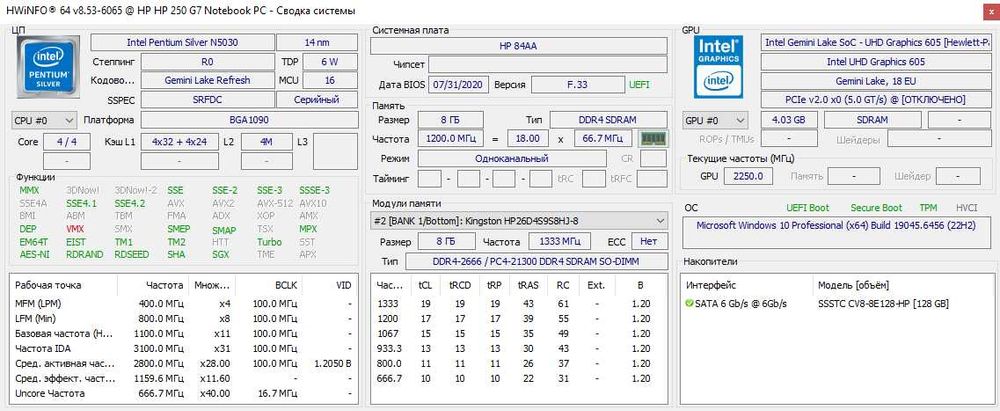Viewport: 1000px width, 411px height.
Task: Click the 1200.0 МГц memory frequency field
Action: tap(450, 138)
